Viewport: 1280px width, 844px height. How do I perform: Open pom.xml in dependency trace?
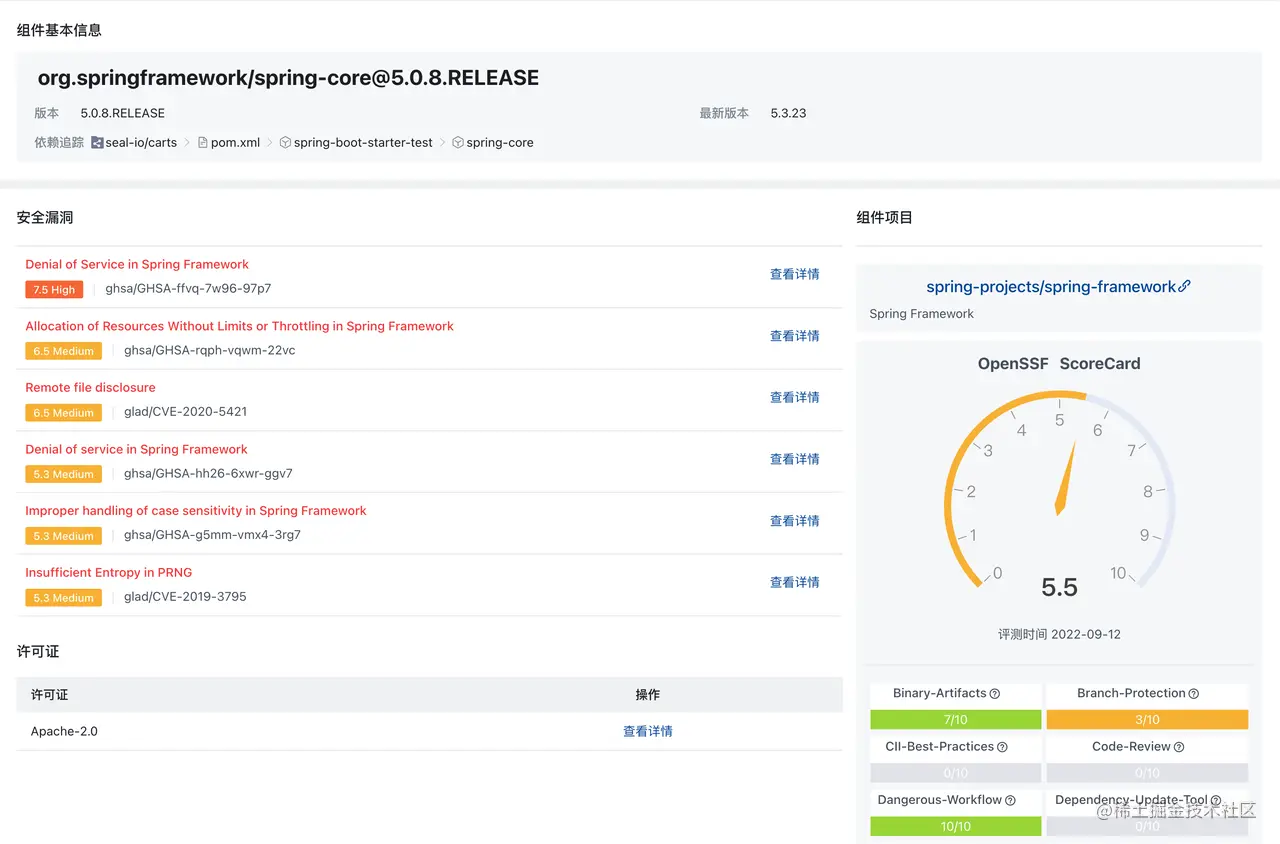click(235, 143)
